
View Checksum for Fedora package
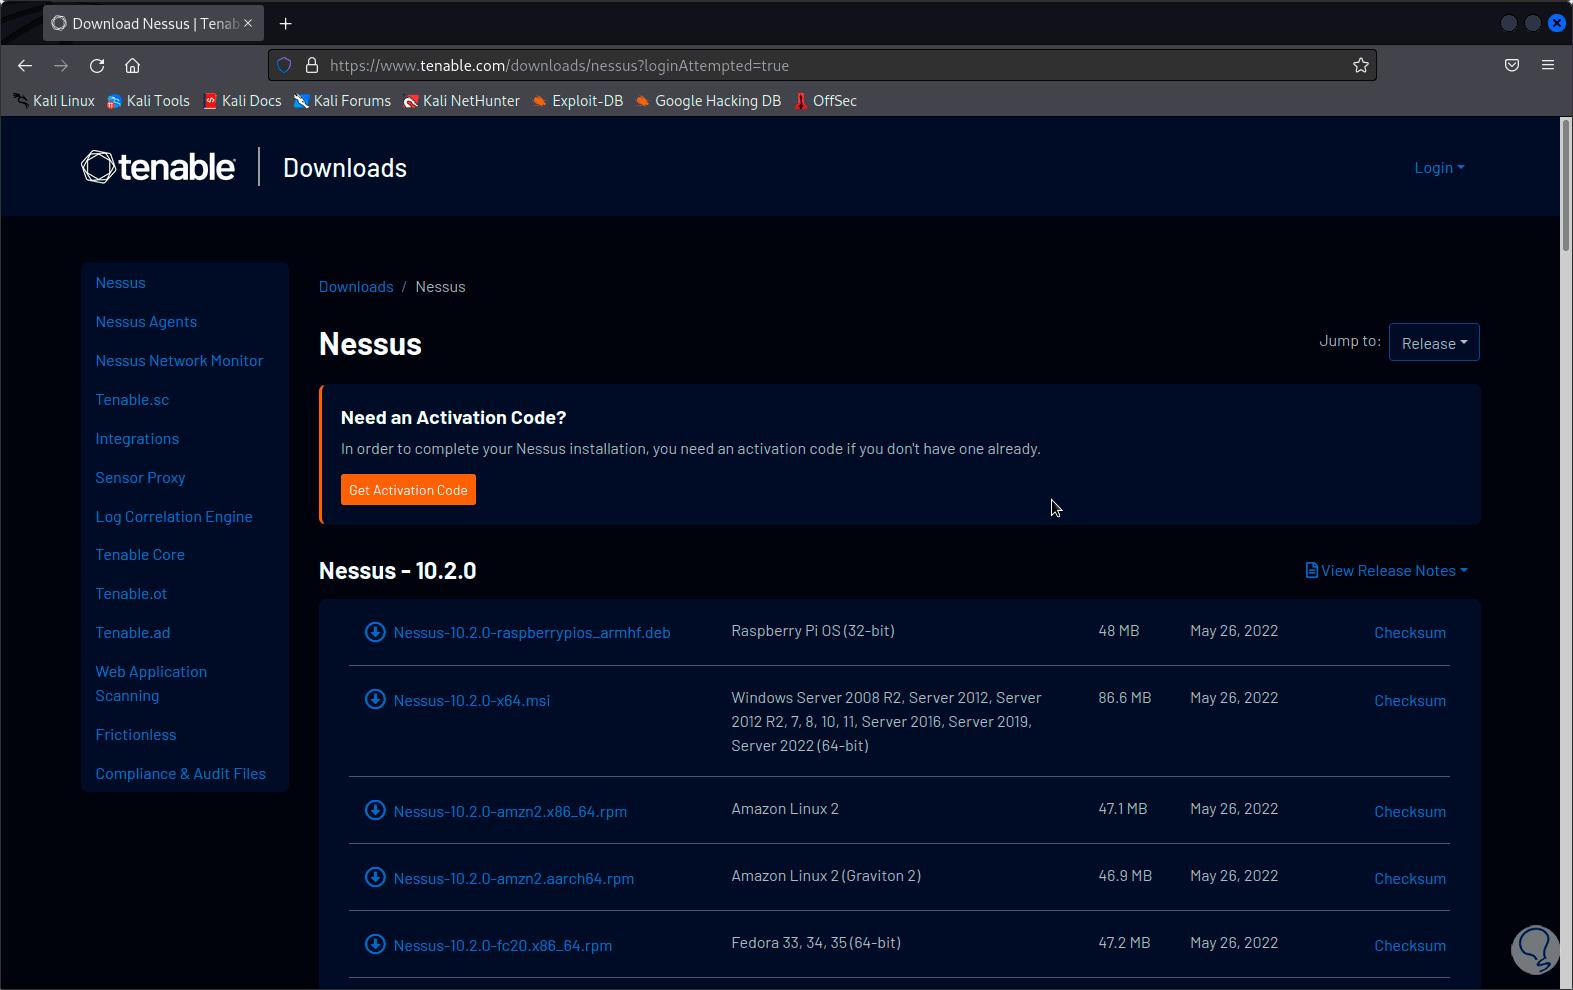pos(1410,946)
